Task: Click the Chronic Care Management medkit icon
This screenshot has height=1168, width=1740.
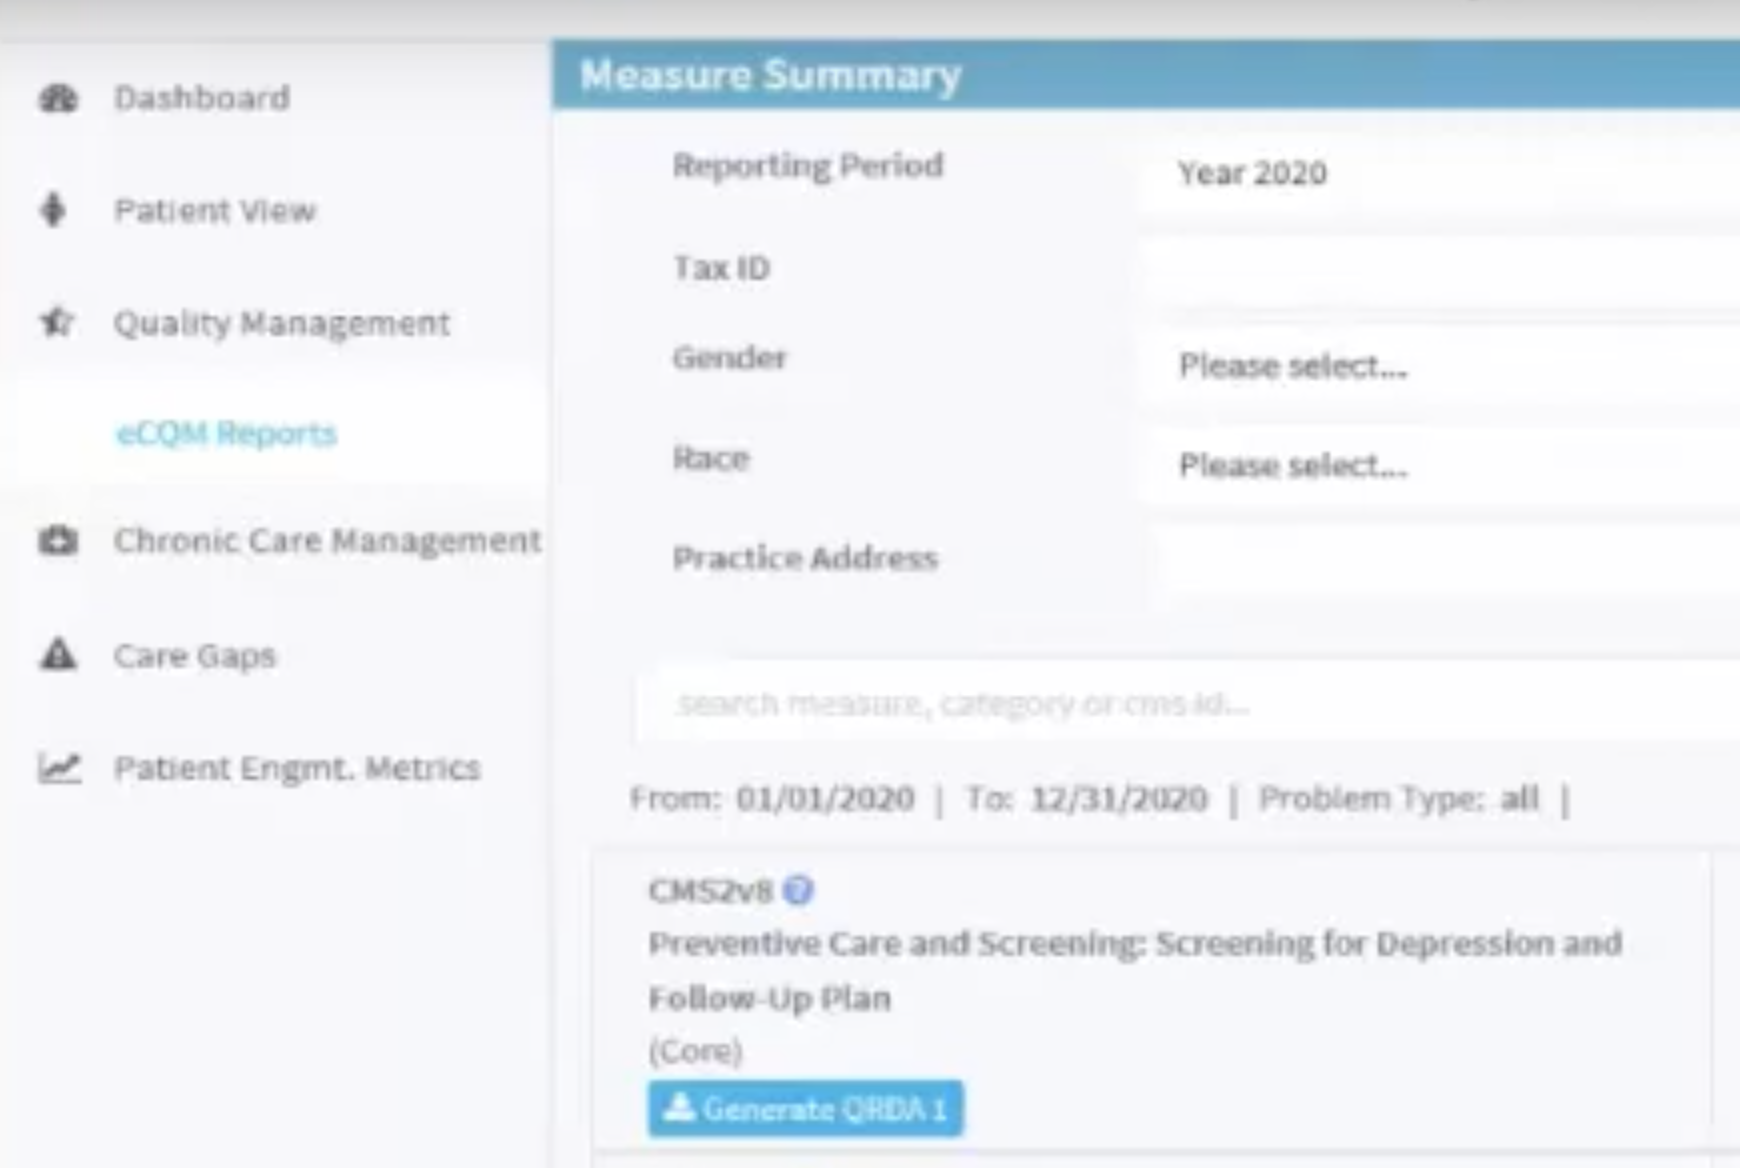Action: (58, 540)
